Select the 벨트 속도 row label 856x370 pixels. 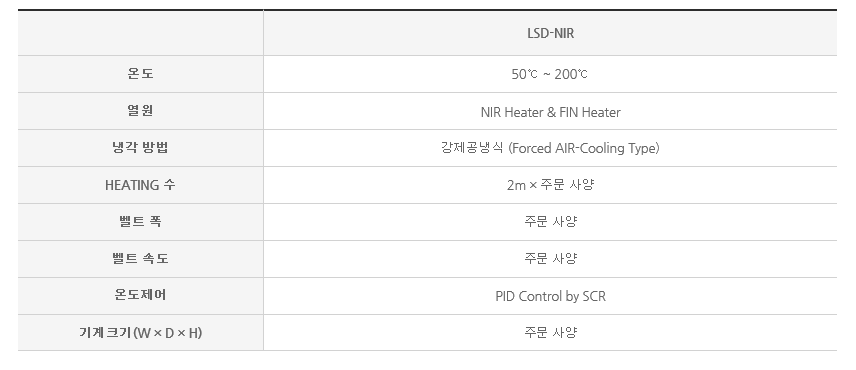[x=140, y=259]
